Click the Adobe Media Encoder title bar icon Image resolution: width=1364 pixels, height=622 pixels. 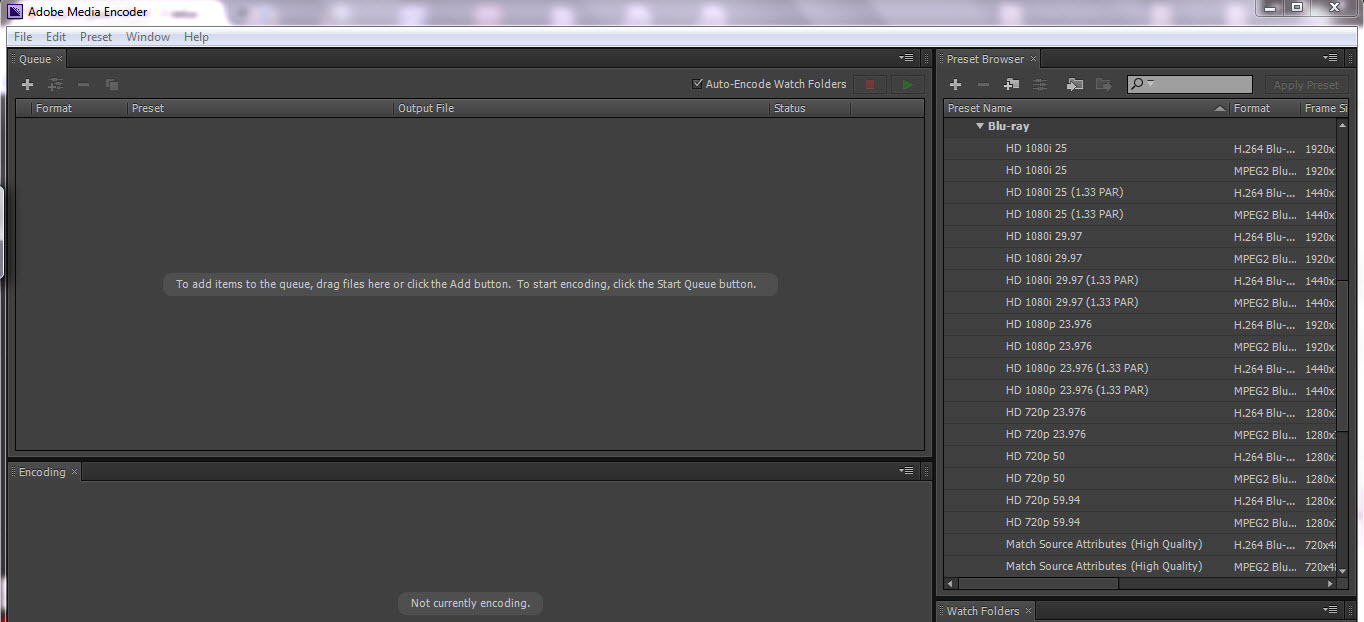point(16,12)
